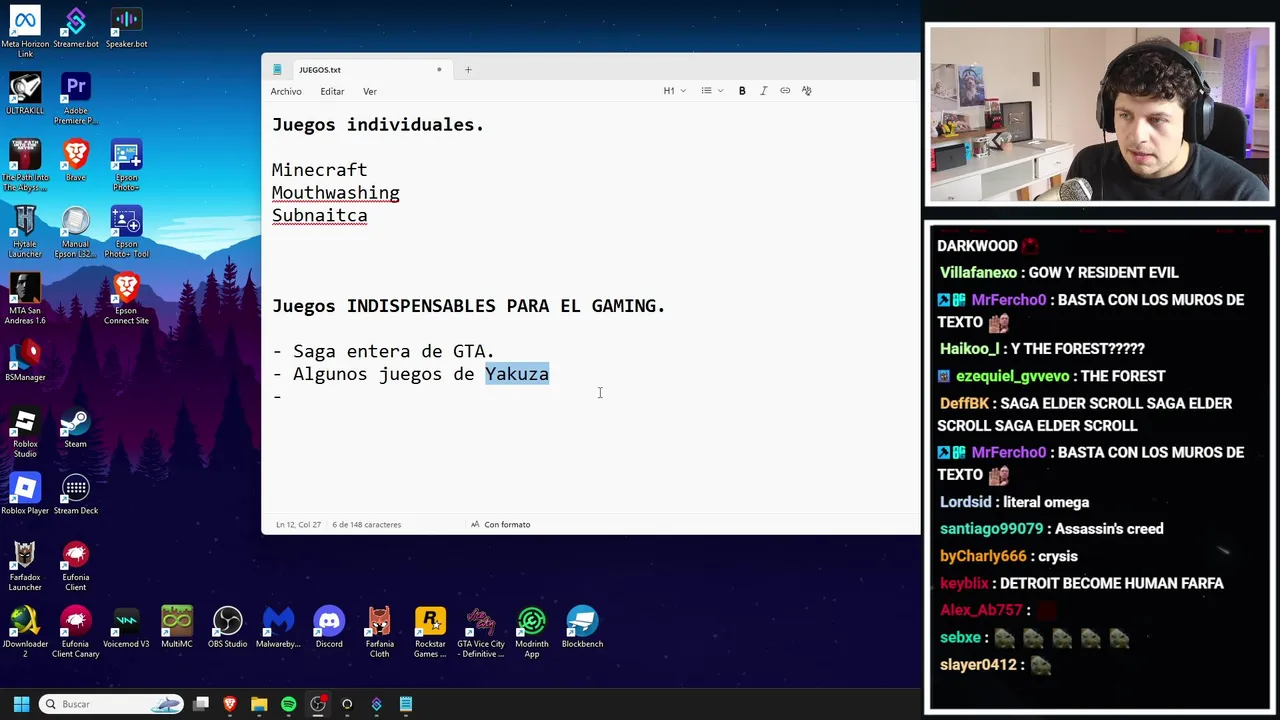Viewport: 1280px width, 720px height.
Task: Select Blockbench desktop icon
Action: pos(582,627)
